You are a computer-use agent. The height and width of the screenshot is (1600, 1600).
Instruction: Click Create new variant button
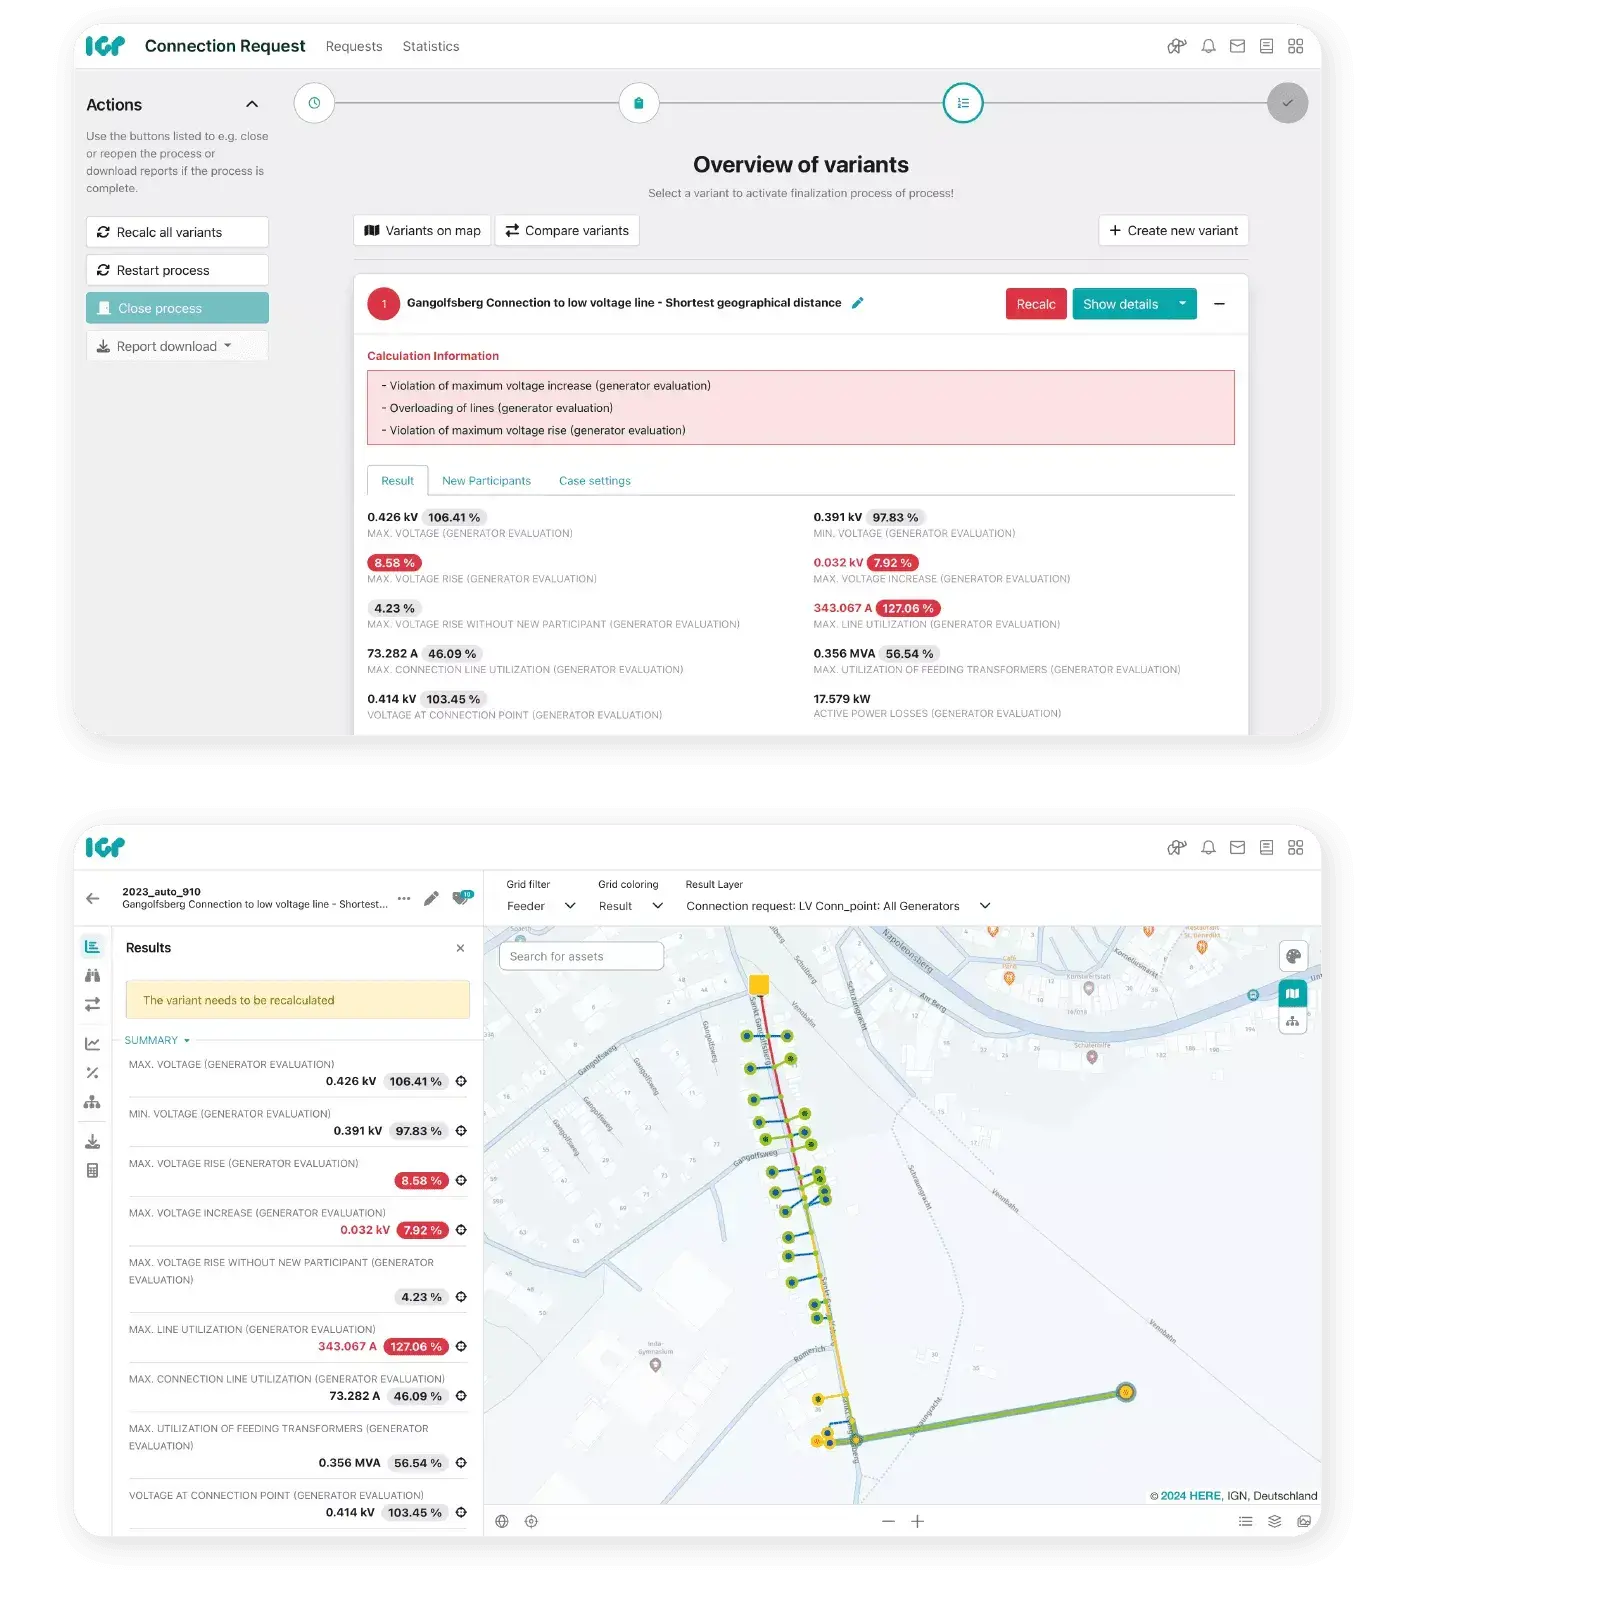(x=1173, y=230)
